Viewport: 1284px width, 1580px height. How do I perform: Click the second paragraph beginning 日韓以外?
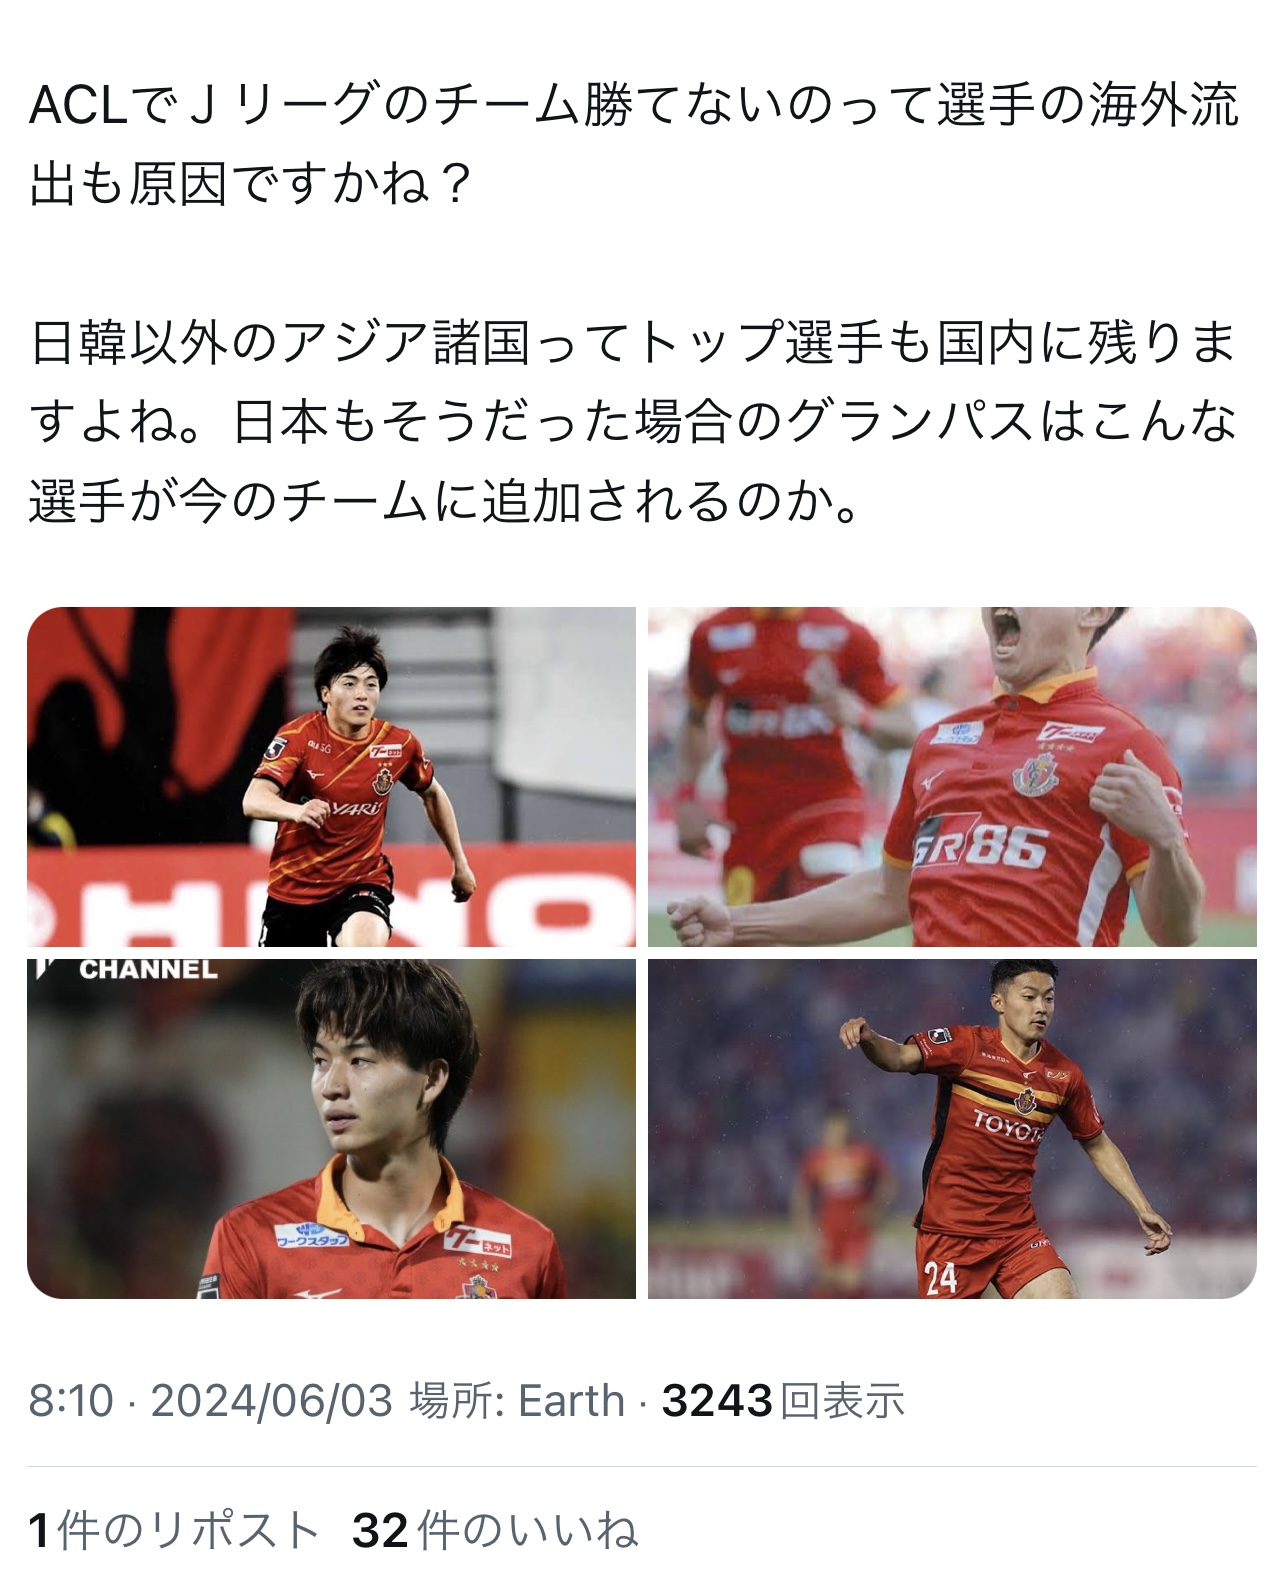point(634,422)
